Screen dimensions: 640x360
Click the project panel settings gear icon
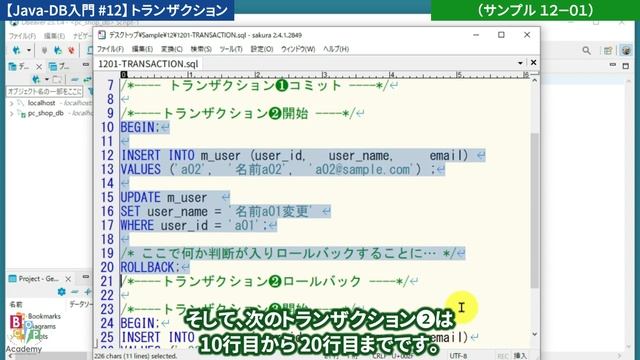(x=62, y=292)
